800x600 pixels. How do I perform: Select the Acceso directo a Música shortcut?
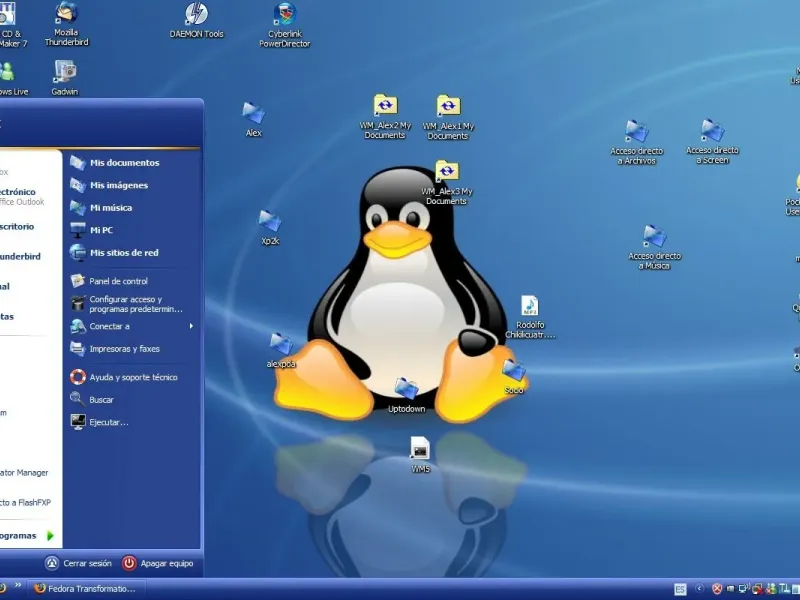655,237
